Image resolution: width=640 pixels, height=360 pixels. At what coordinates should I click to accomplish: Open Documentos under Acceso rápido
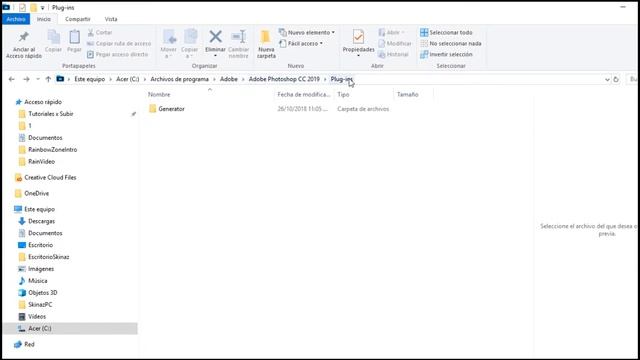[x=45, y=138]
